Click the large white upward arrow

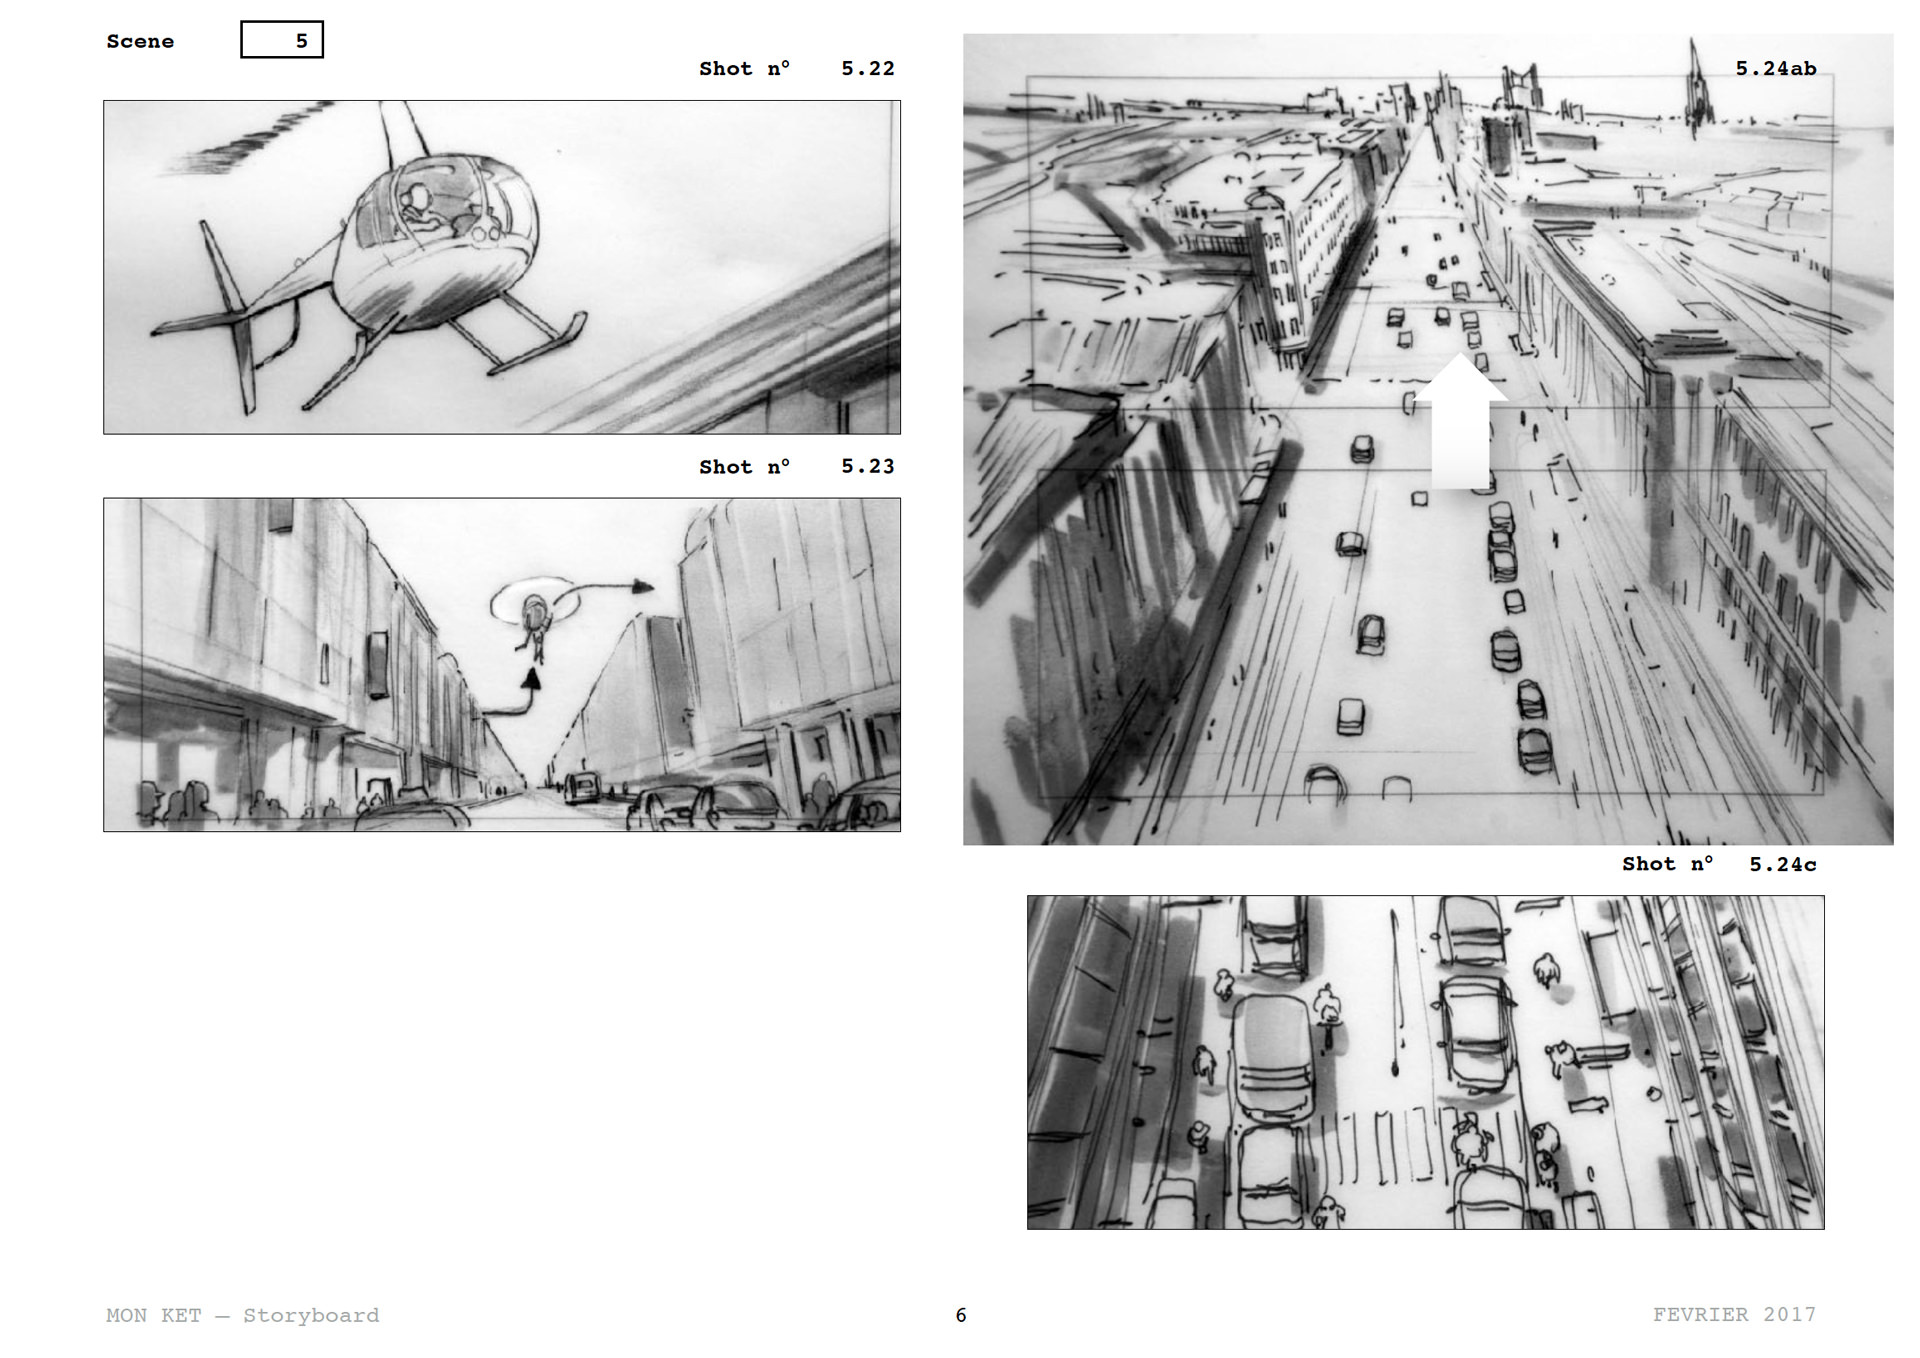pos(1459,425)
